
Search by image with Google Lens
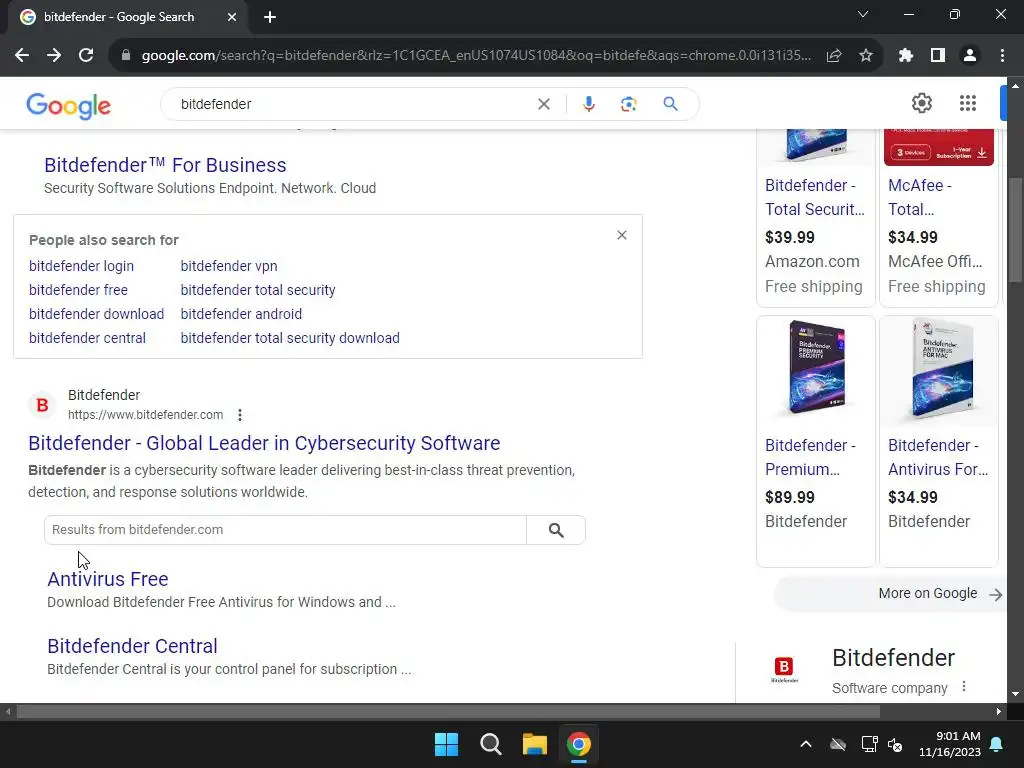[x=628, y=104]
